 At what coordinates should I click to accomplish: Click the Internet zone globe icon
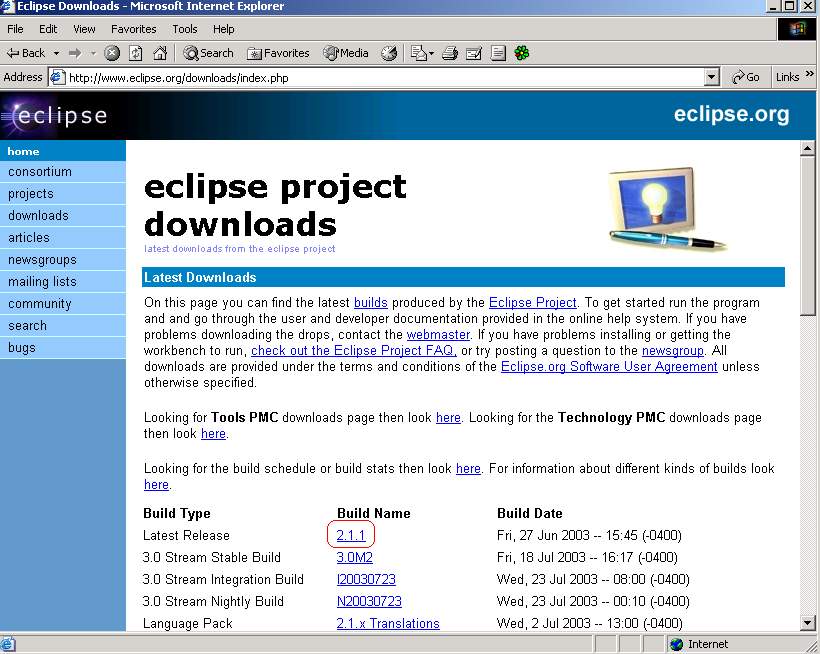[x=676, y=644]
